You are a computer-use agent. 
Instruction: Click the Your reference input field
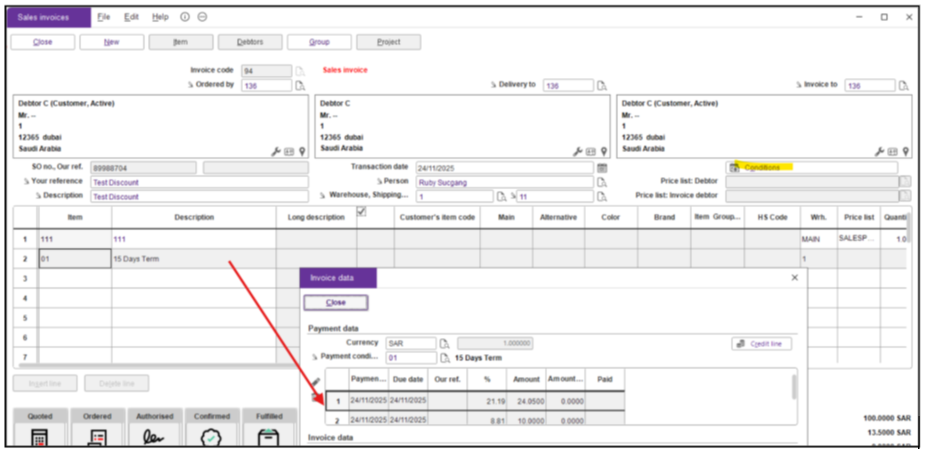coord(199,183)
